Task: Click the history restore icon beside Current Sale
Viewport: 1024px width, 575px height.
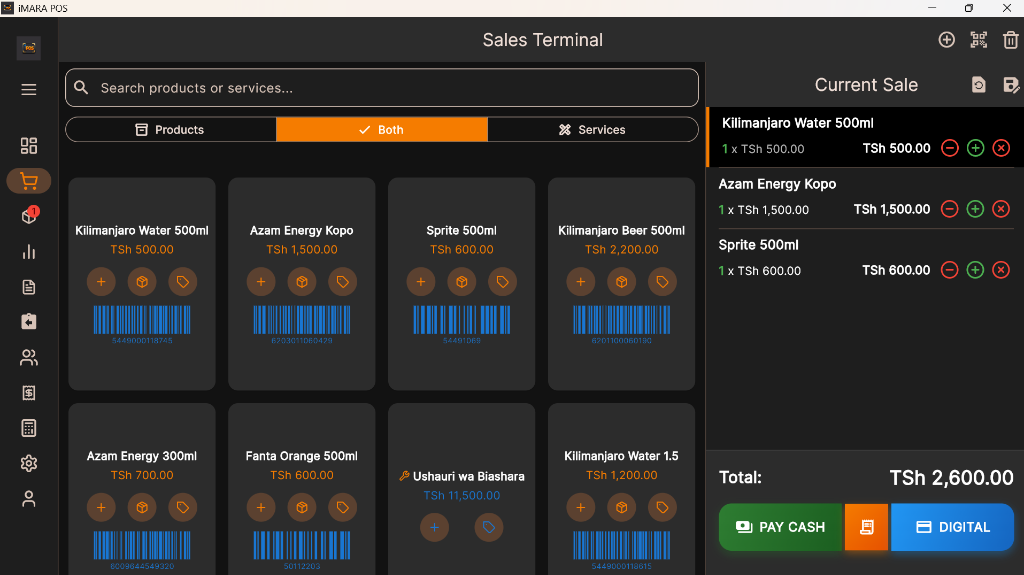Action: click(x=978, y=85)
